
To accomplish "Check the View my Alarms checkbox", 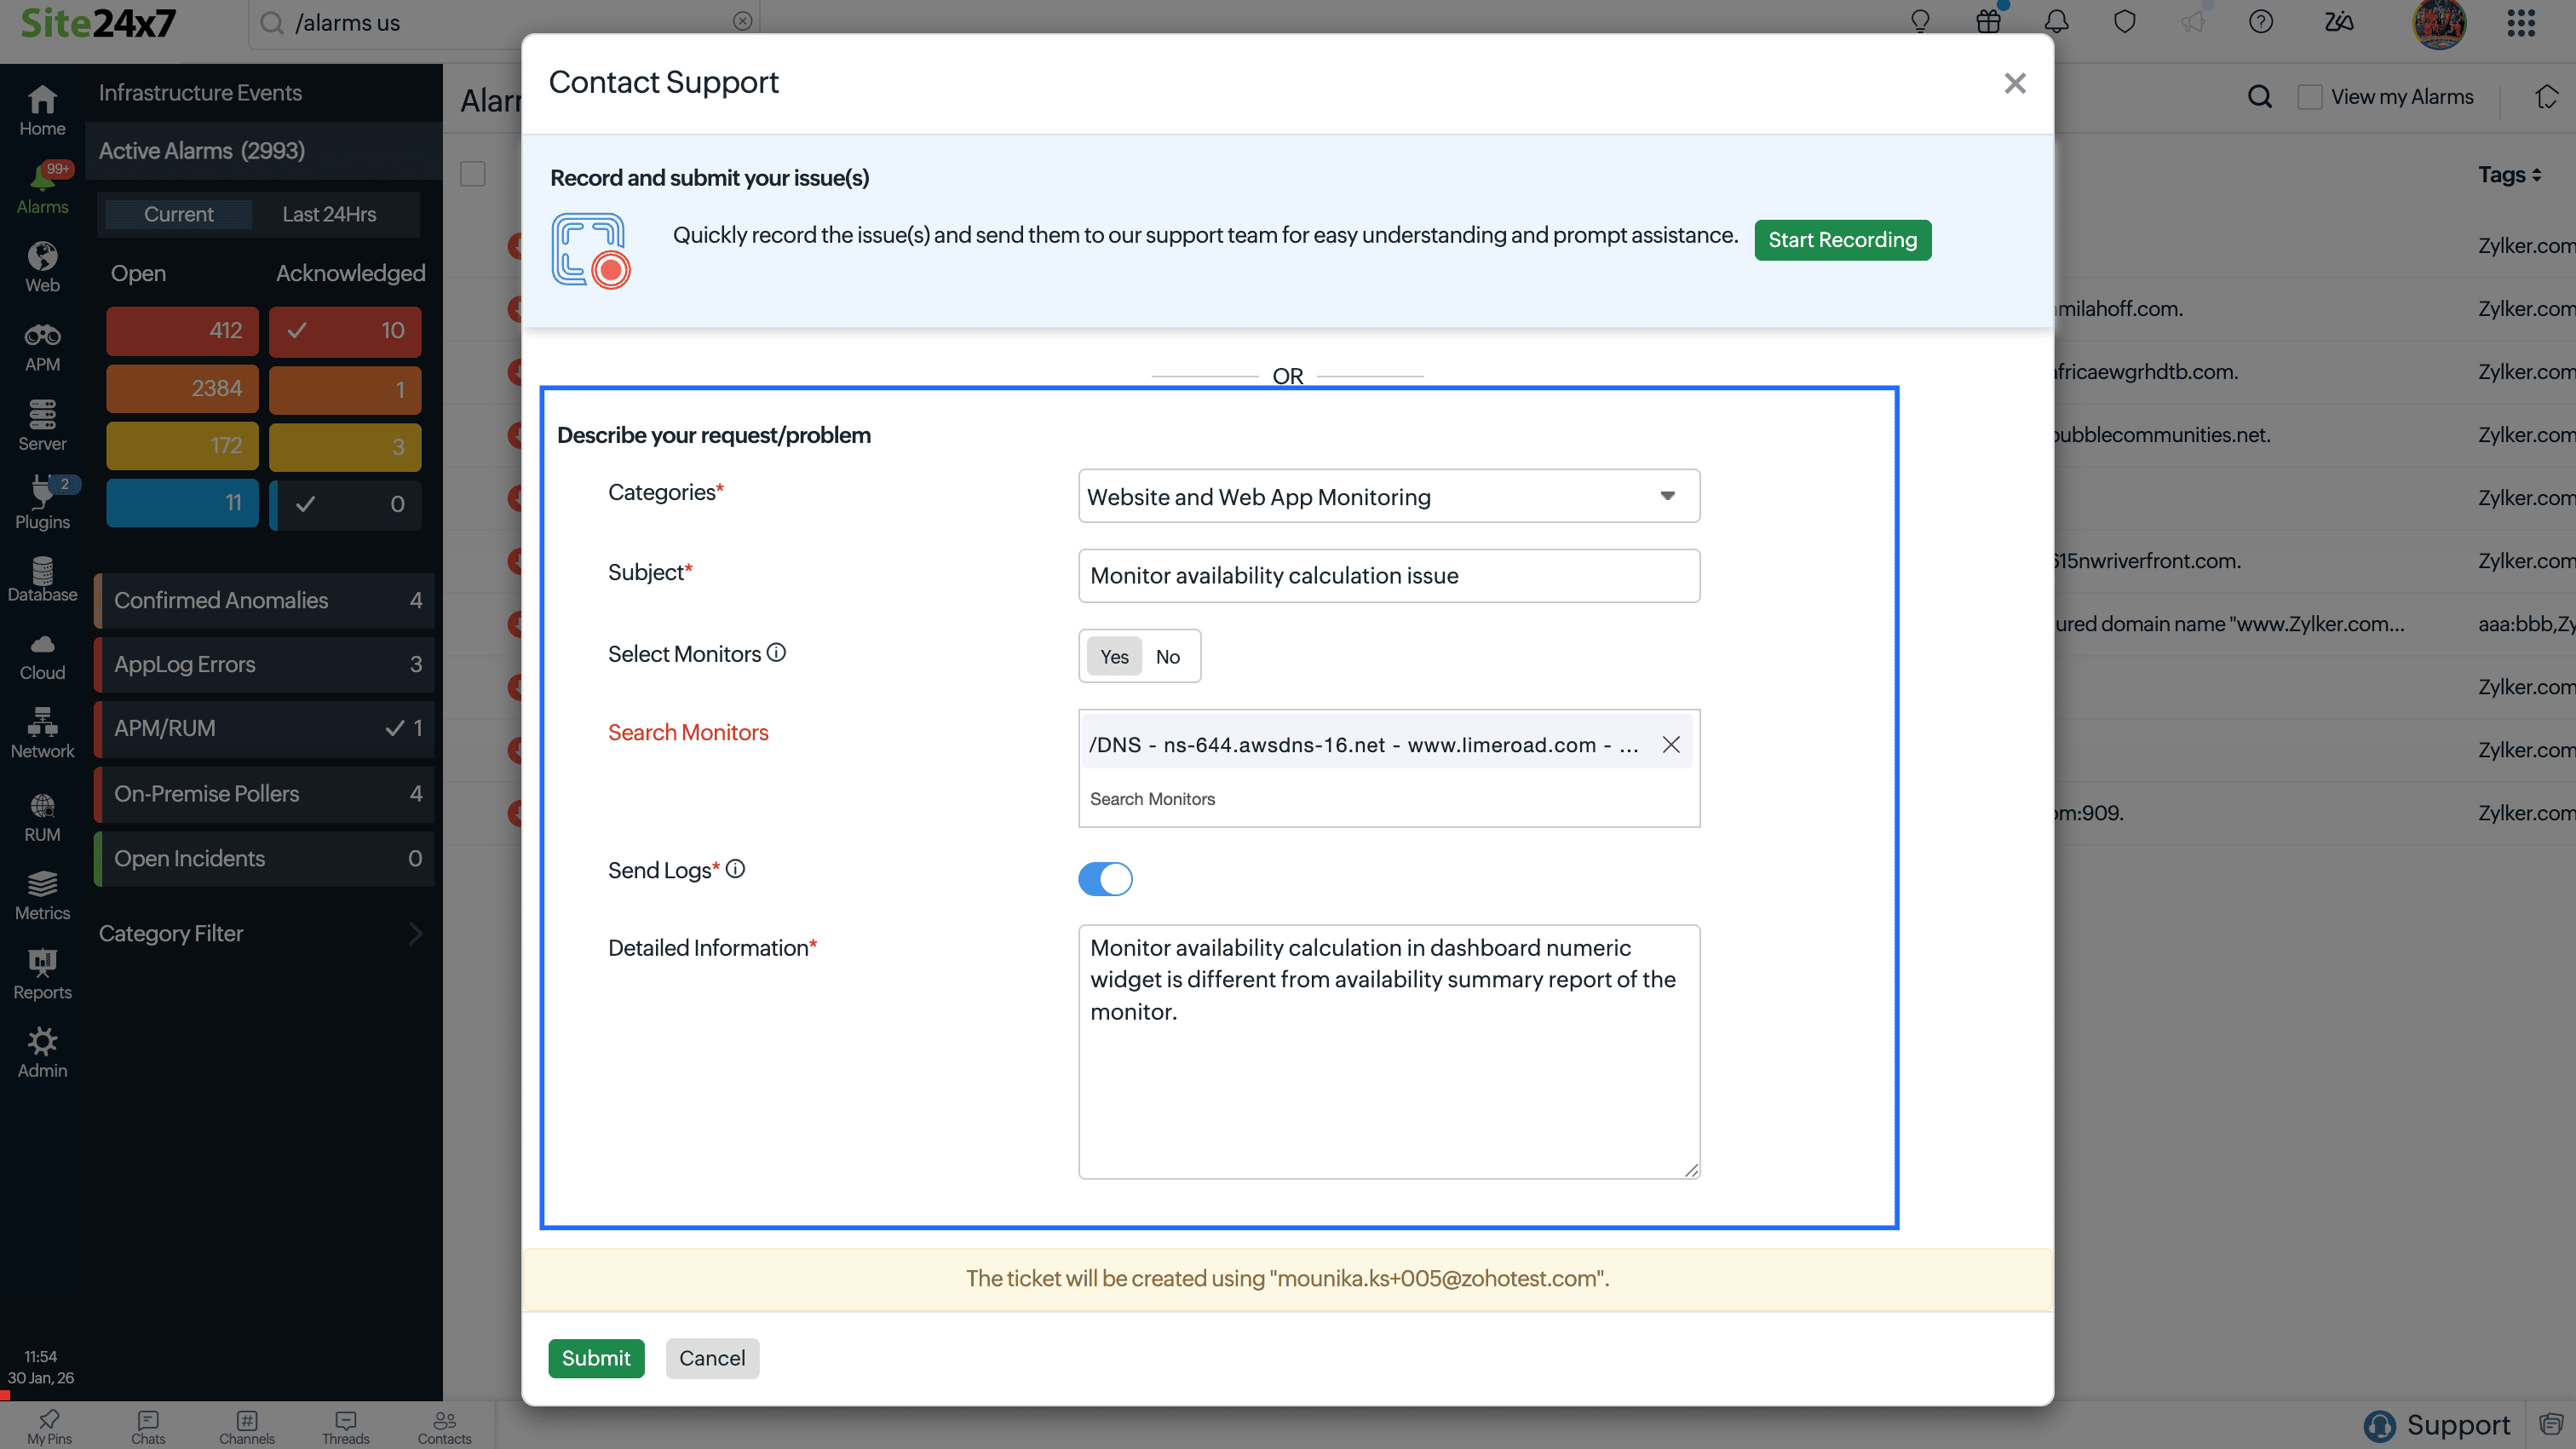I will 2310,97.
